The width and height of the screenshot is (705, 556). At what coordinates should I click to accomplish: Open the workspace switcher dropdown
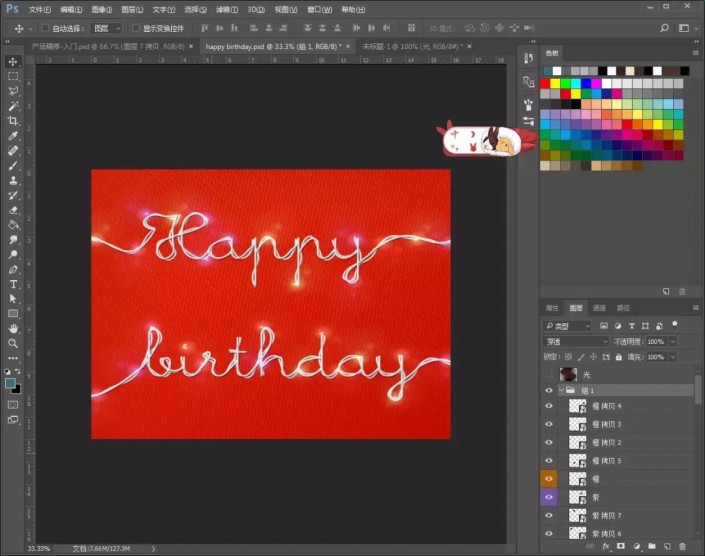coord(686,28)
